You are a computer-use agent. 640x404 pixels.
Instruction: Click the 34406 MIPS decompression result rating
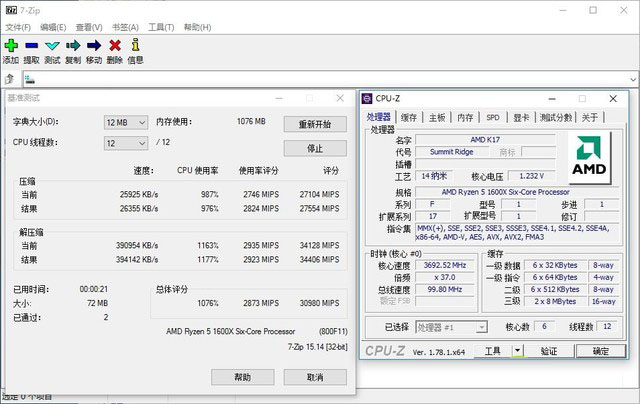[x=319, y=259]
